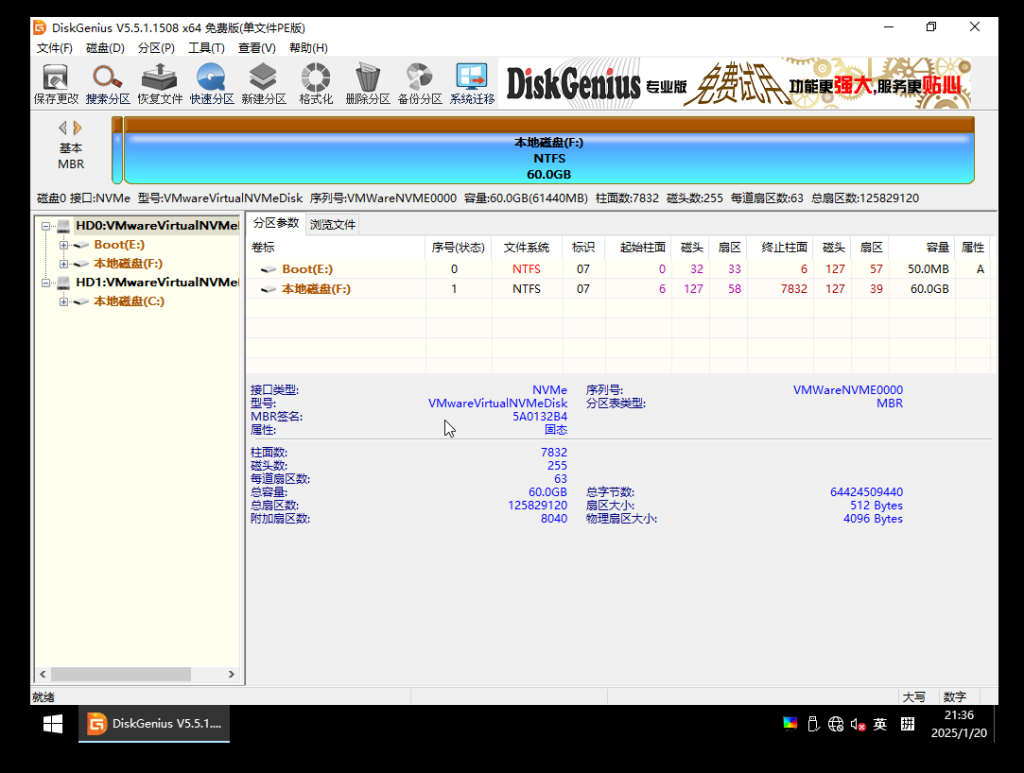Expand the Boot(E:) tree node
Viewport: 1024px width, 773px height.
[x=64, y=245]
